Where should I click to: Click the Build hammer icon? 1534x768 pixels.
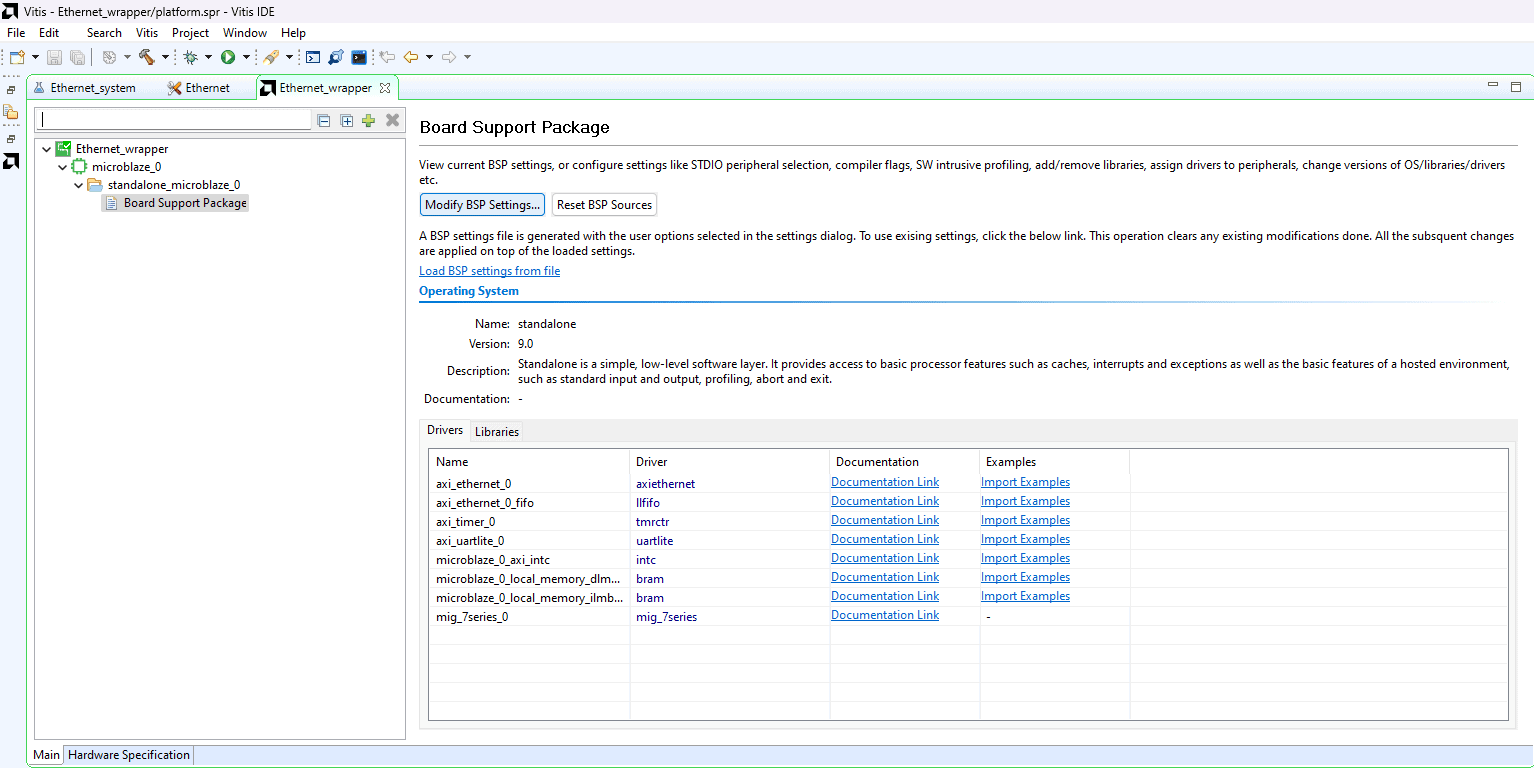tap(147, 57)
